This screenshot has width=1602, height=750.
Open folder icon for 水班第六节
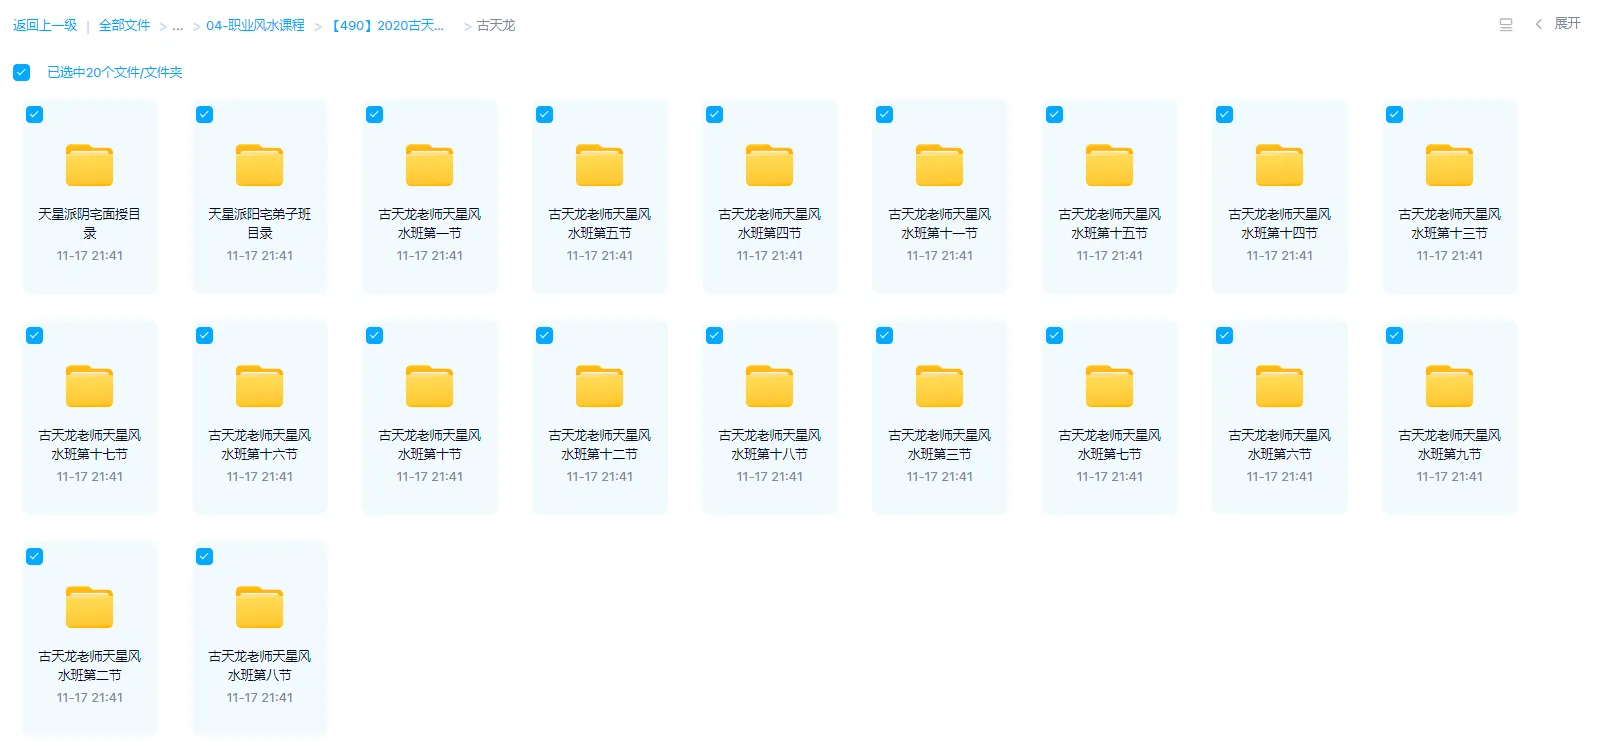(1279, 386)
